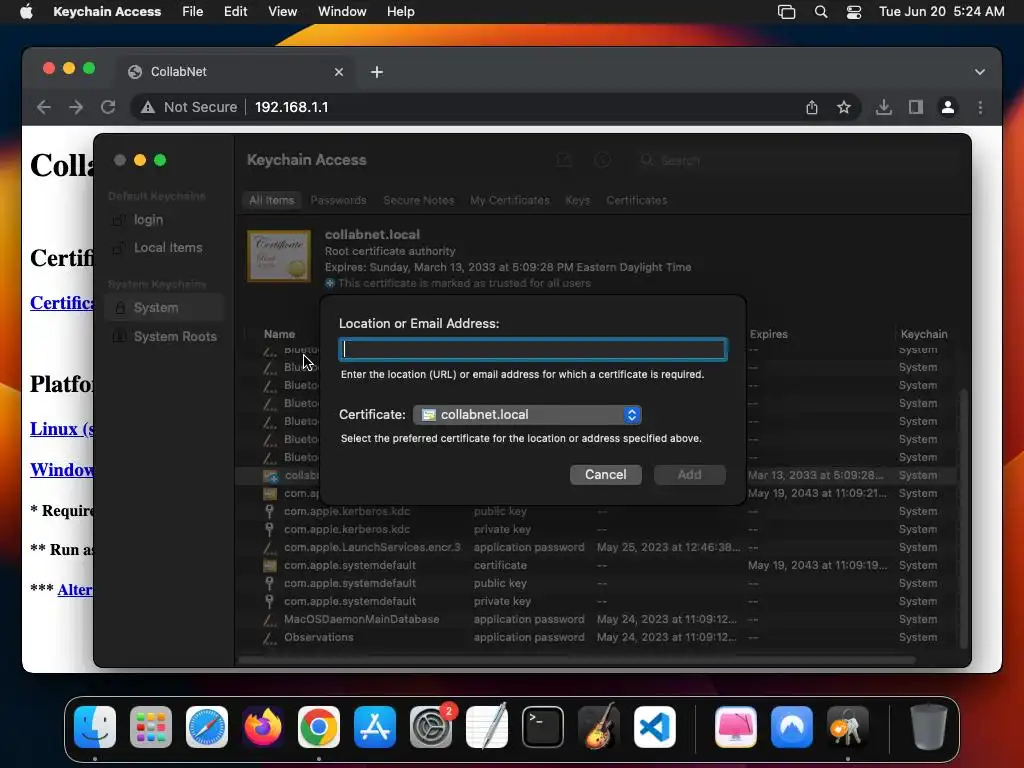Select the MacOSDaemonMainDatabase row
This screenshot has width=1024, height=768.
(x=598, y=619)
